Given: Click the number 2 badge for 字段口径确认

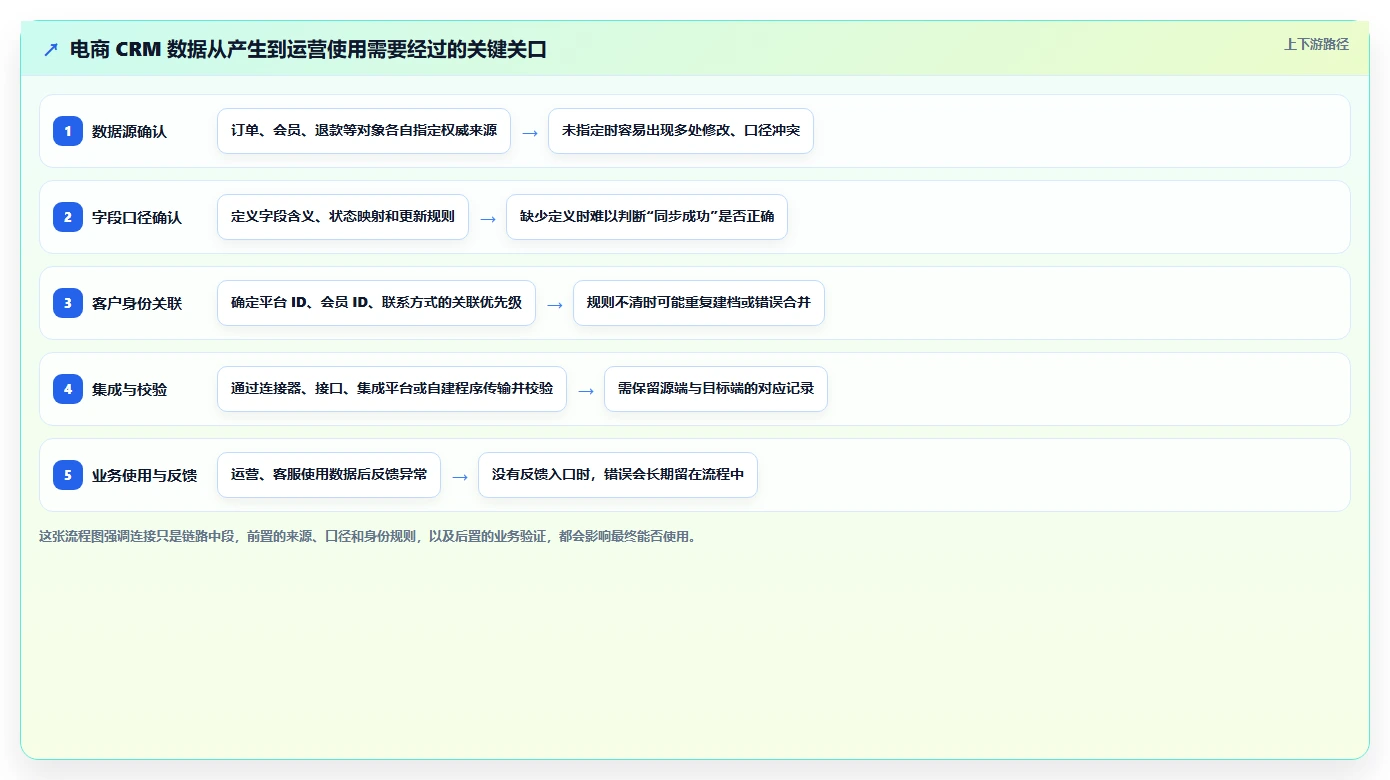Looking at the screenshot, I should click(x=68, y=217).
